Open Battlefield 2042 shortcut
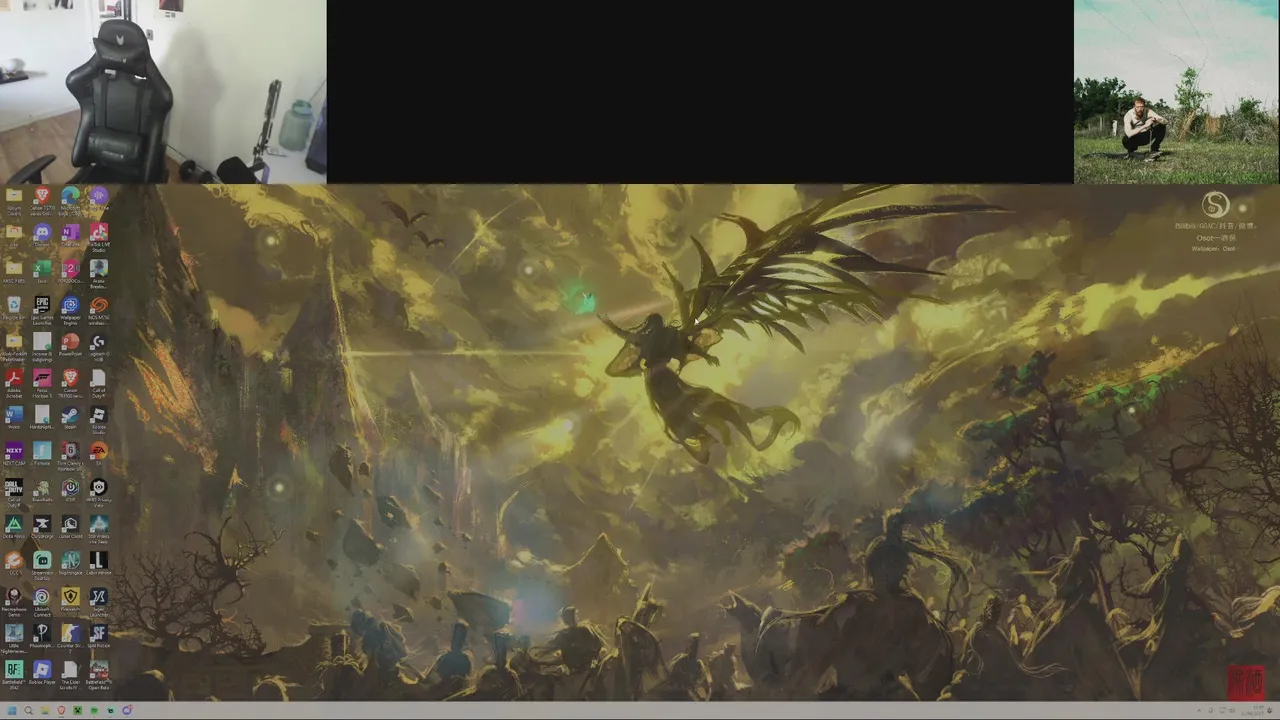 point(14,676)
